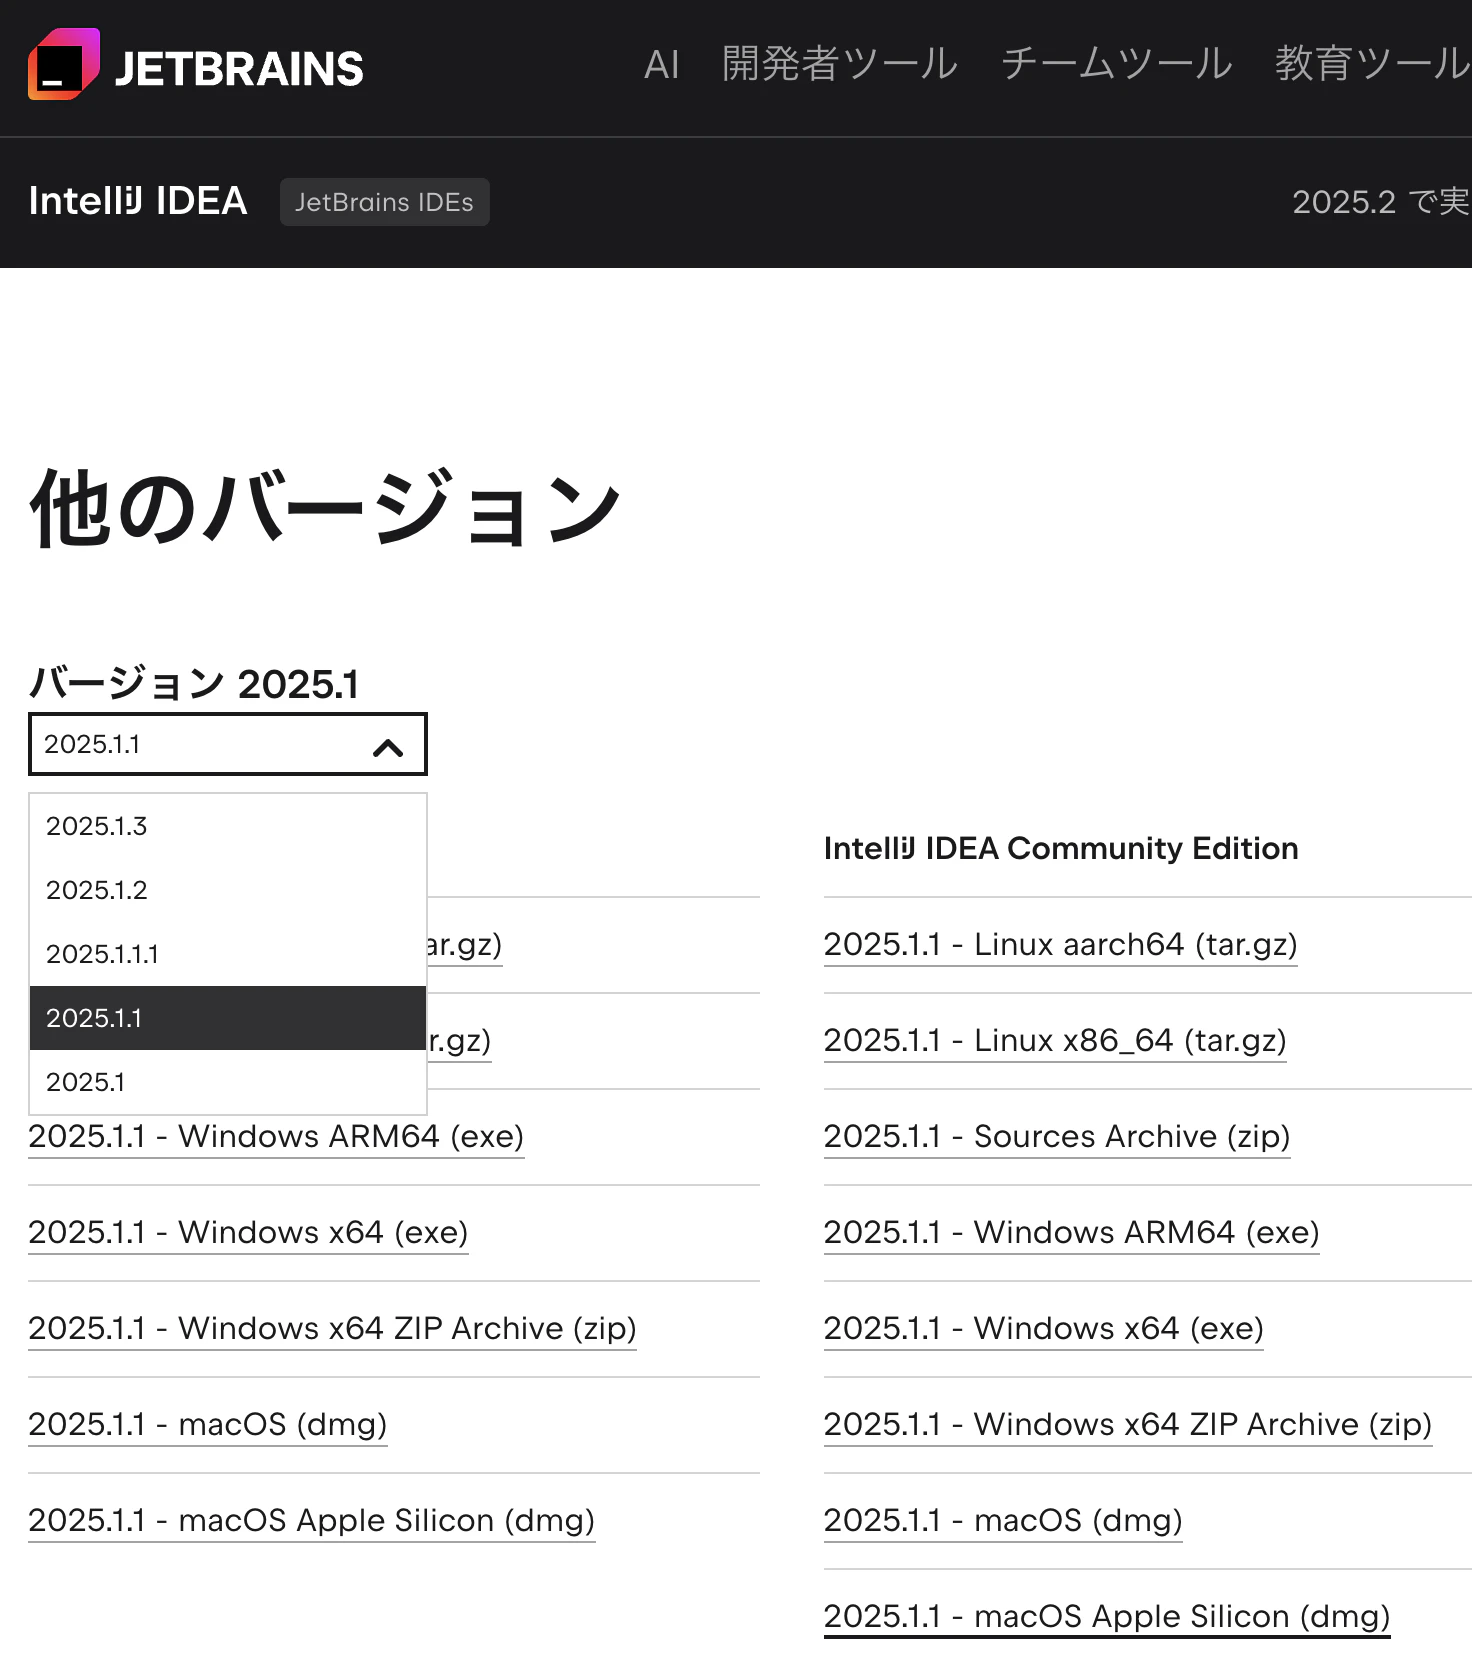Screen dimensions: 1472x1678
Task: Click the バージョン 2025.1 label
Action: coord(194,684)
